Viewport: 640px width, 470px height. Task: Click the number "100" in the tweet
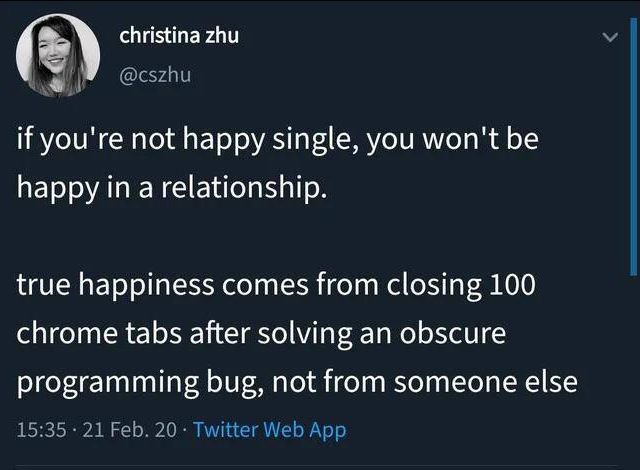(x=513, y=284)
